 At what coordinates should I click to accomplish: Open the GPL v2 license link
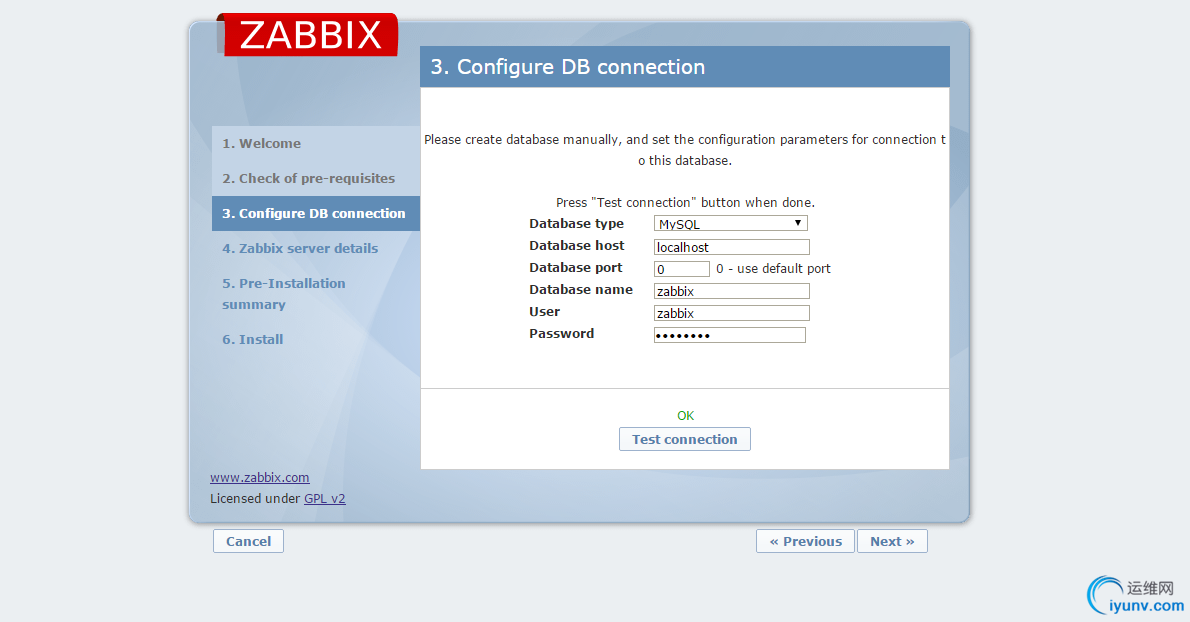click(x=325, y=498)
